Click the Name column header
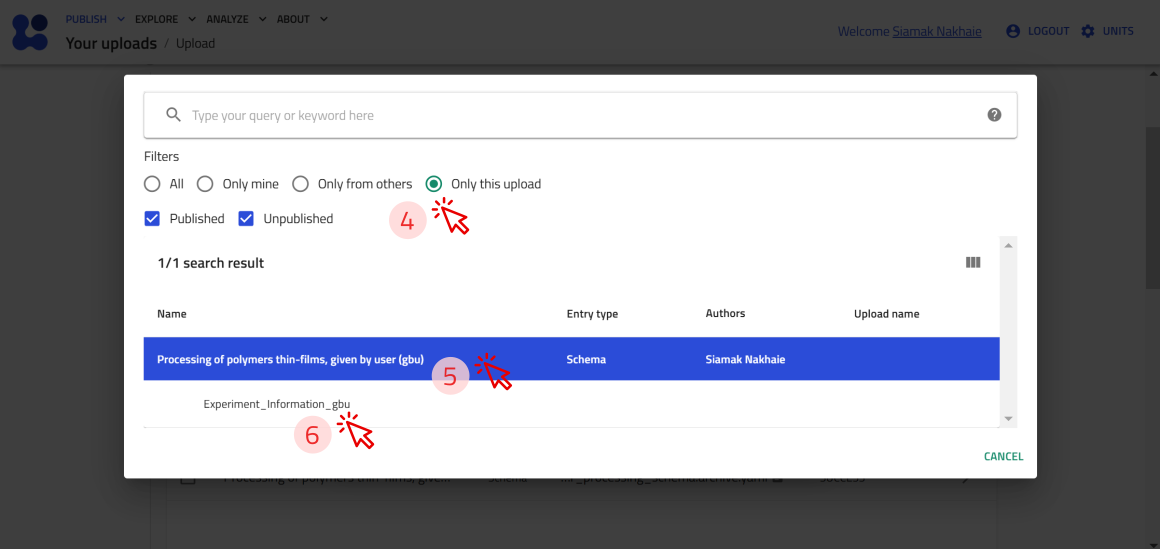 tap(172, 314)
